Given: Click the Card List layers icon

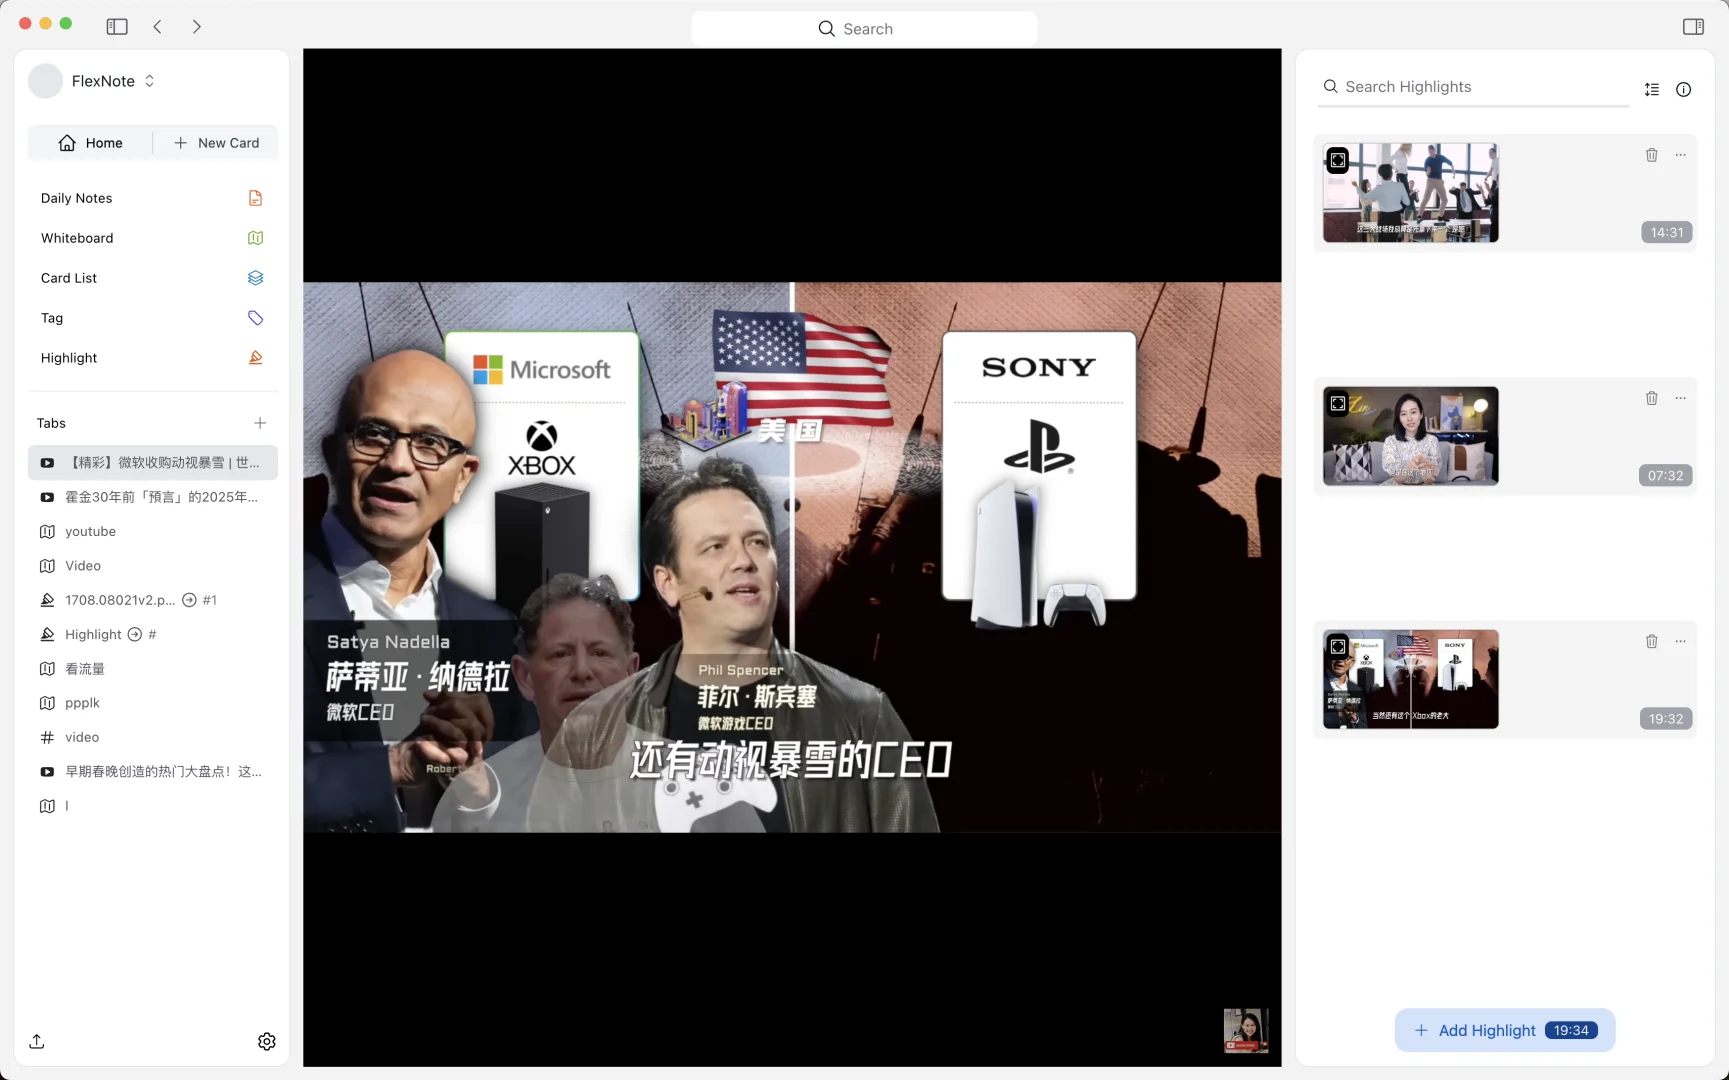Looking at the screenshot, I should point(255,278).
